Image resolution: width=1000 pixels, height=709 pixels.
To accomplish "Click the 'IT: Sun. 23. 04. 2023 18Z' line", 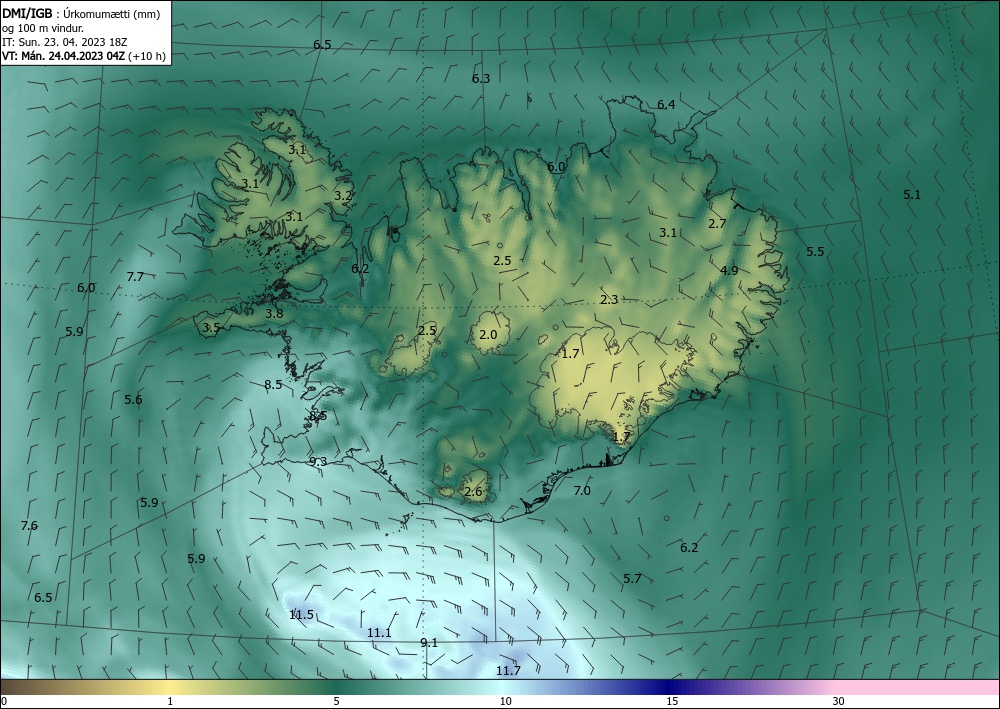I will pos(65,42).
